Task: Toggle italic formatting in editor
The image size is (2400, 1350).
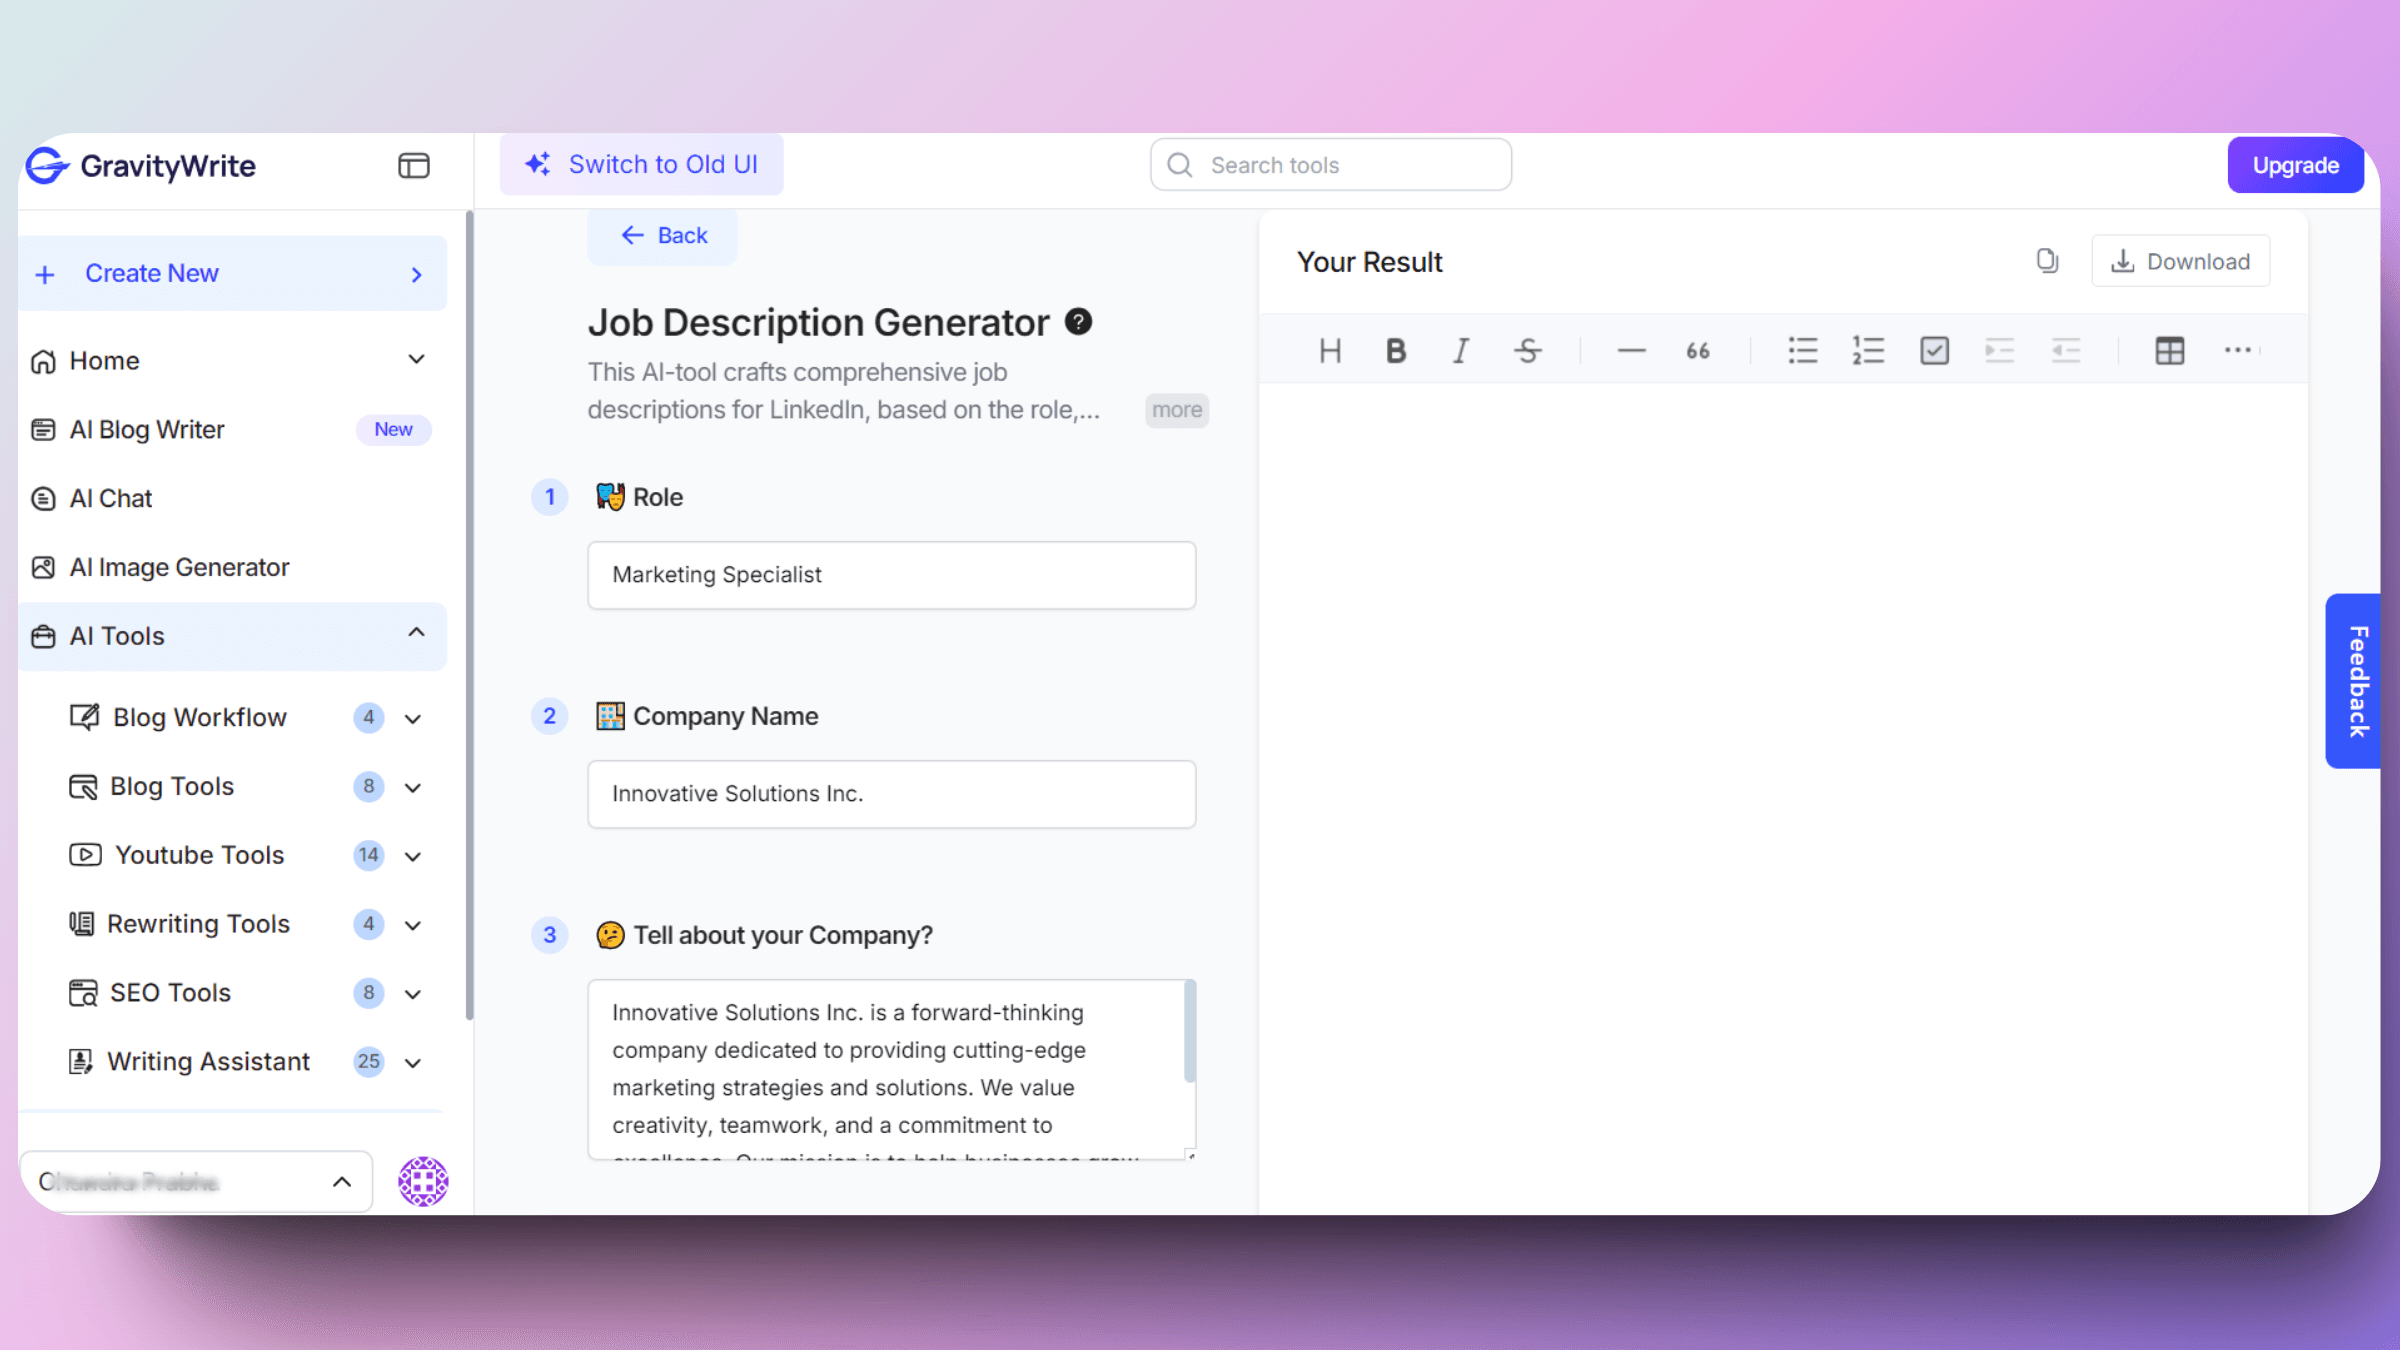Action: (x=1461, y=351)
